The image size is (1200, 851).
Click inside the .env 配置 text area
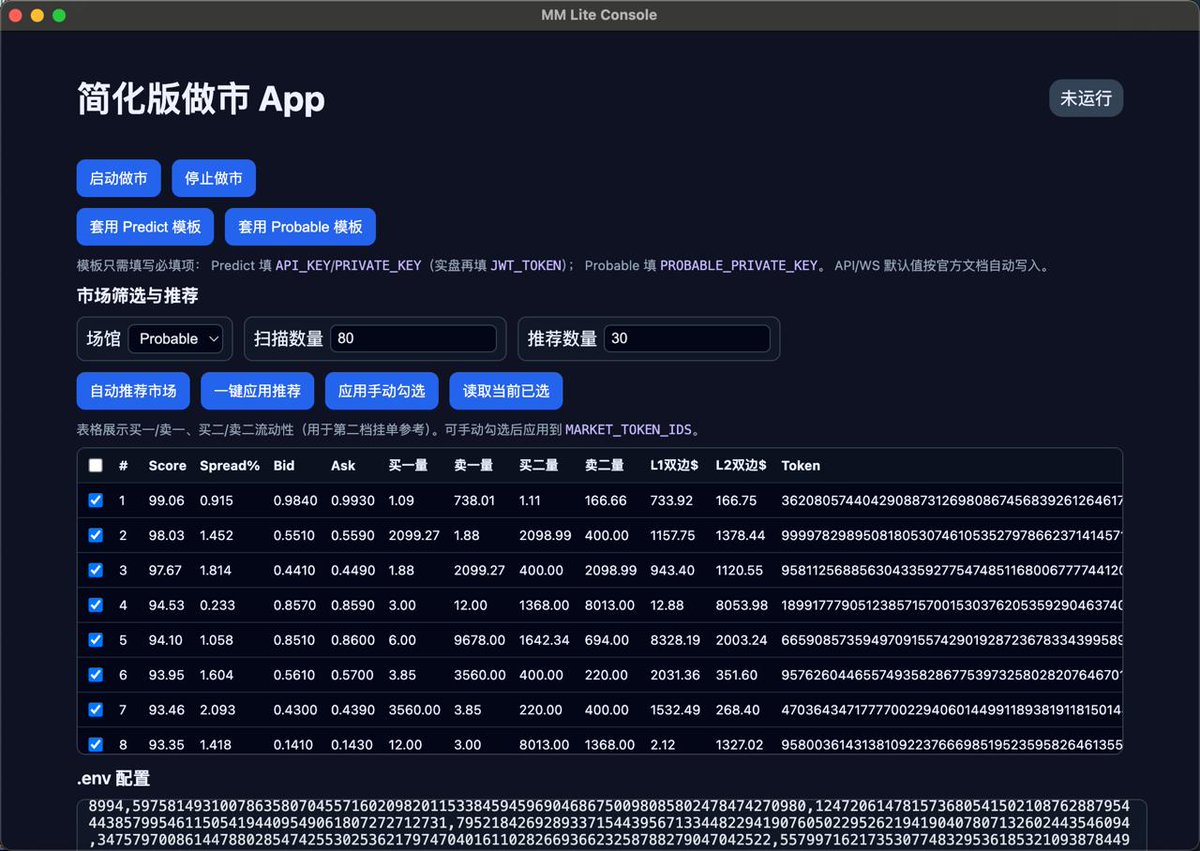(x=611, y=825)
